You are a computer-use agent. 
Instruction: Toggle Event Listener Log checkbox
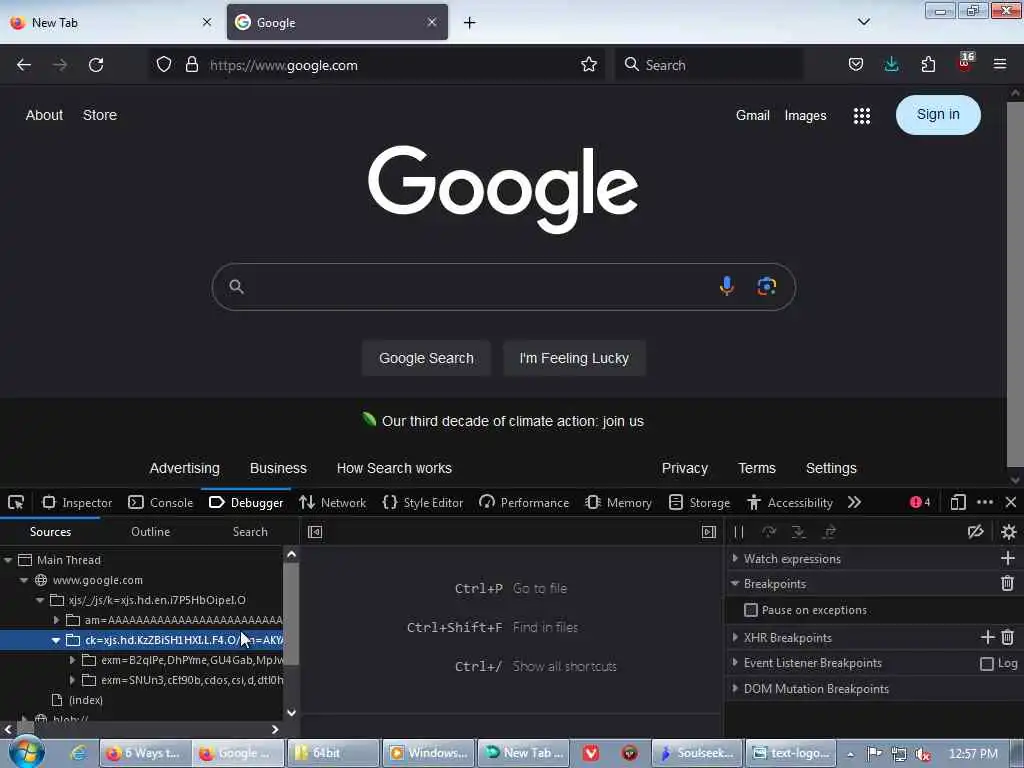pyautogui.click(x=986, y=664)
